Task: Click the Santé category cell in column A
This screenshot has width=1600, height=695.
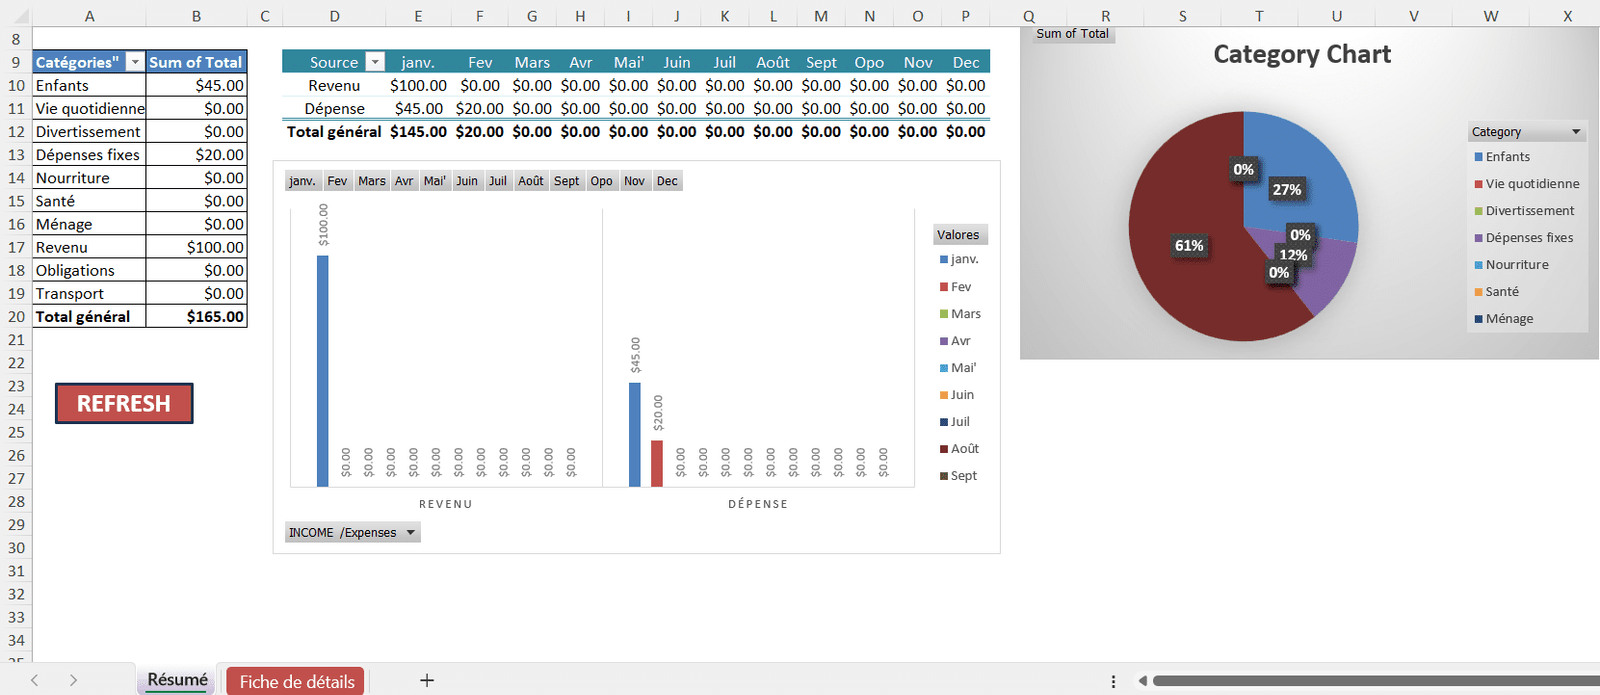Action: pyautogui.click(x=89, y=201)
